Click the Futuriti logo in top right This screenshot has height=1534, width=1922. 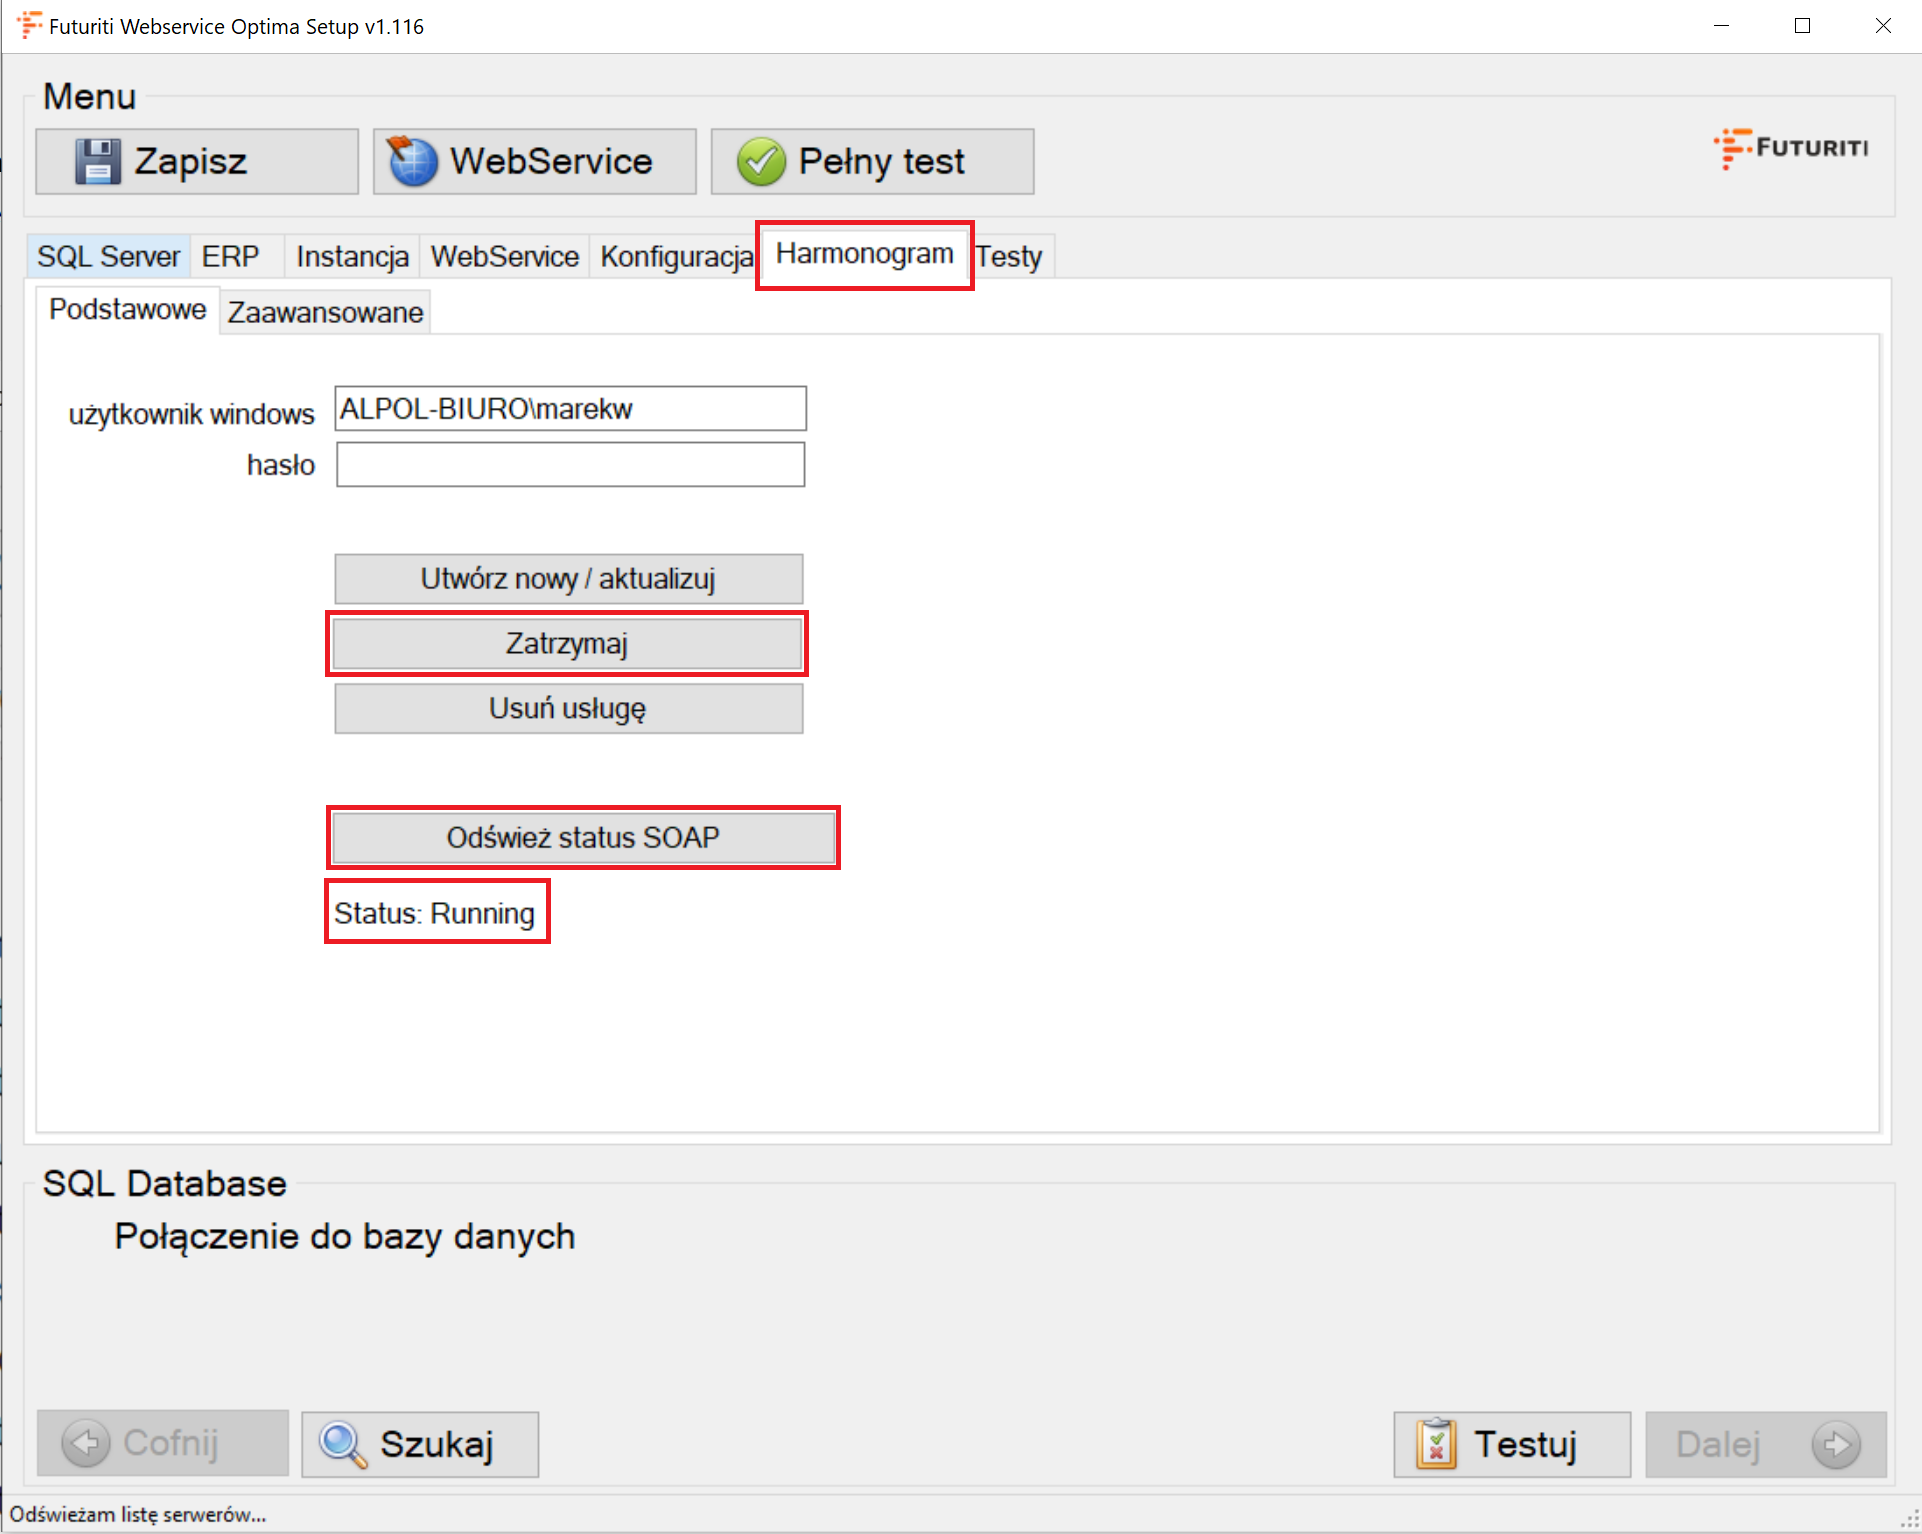(x=1791, y=148)
